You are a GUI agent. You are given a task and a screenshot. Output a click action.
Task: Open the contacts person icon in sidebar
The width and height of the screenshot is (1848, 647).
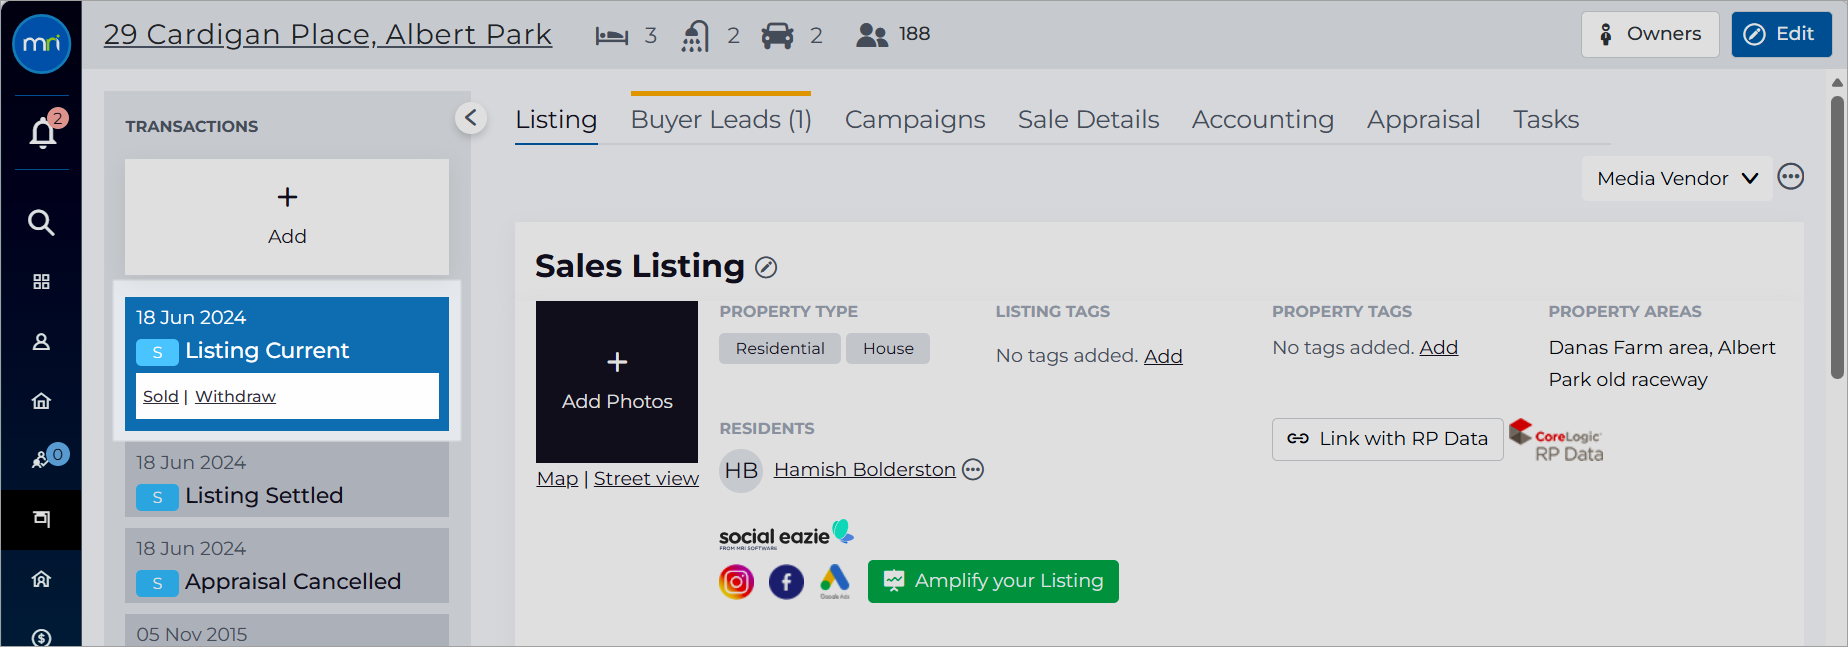pyautogui.click(x=41, y=342)
